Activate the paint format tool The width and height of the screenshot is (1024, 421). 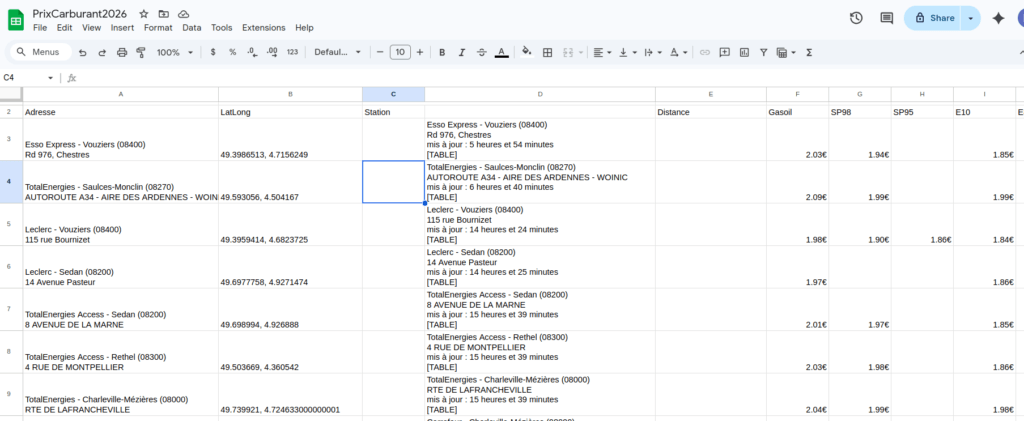pyautogui.click(x=140, y=52)
